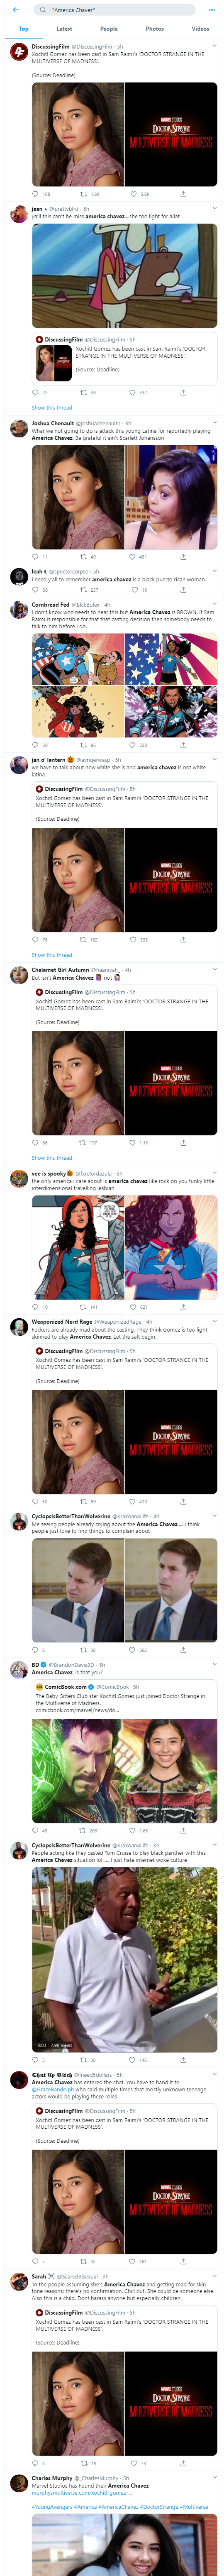Open the three-dot menu next to the search bar
This screenshot has width=224, height=2576.
coord(211,10)
